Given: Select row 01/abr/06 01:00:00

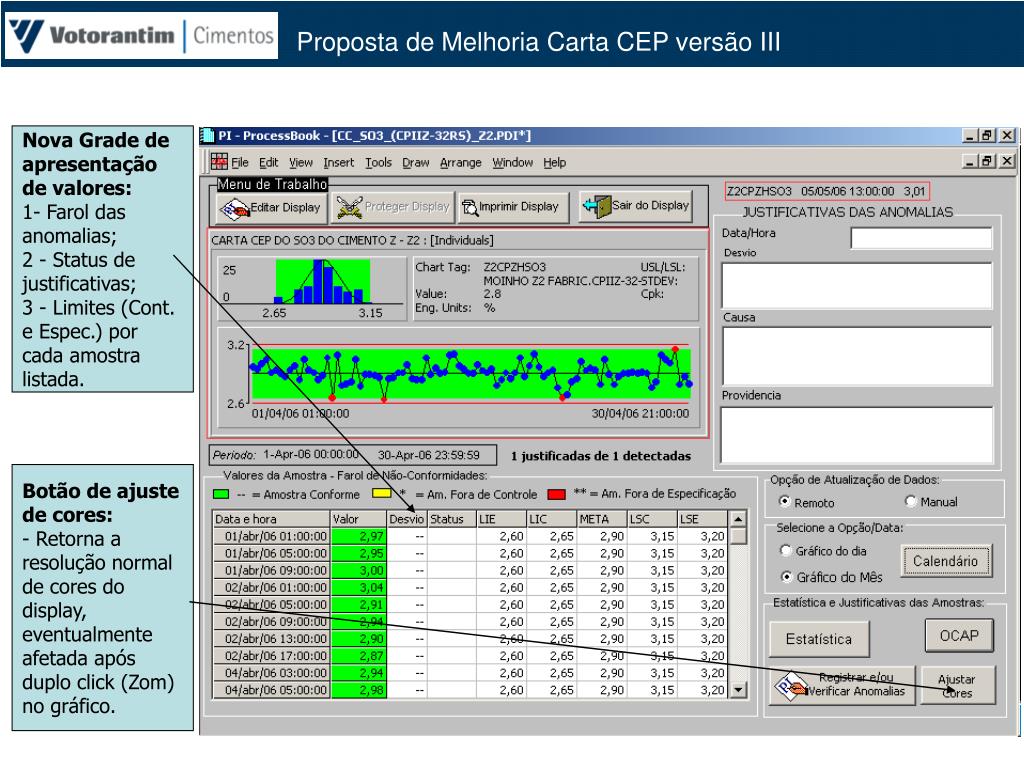Looking at the screenshot, I should point(470,536).
